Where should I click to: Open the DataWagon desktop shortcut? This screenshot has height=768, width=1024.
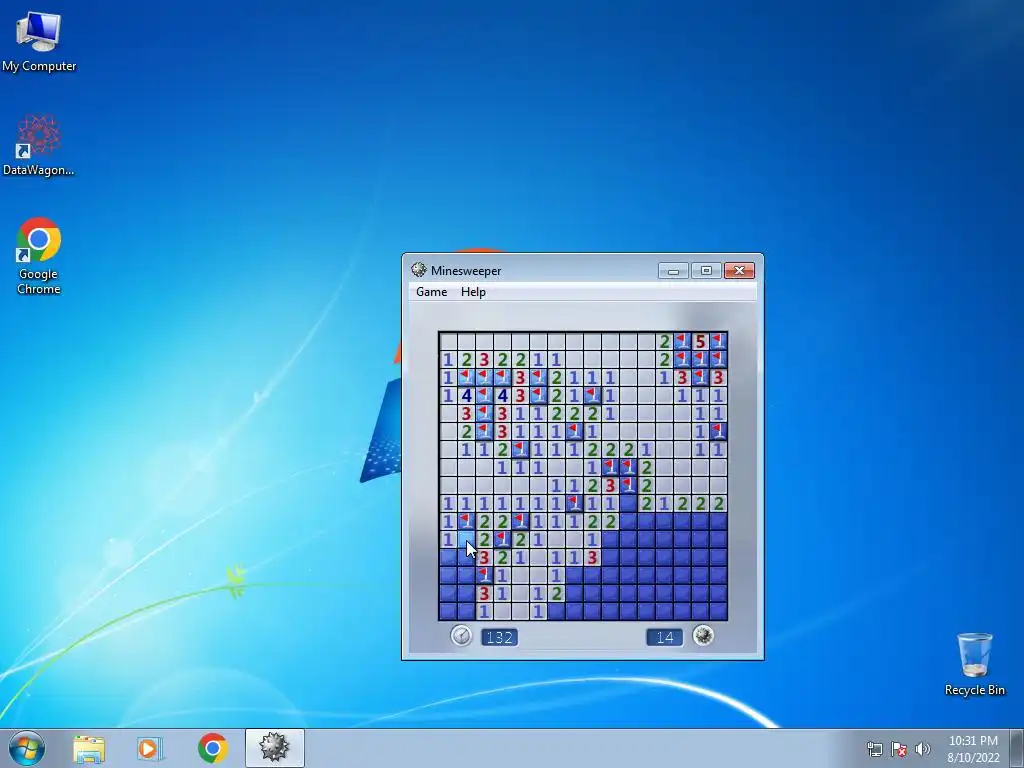[39, 145]
